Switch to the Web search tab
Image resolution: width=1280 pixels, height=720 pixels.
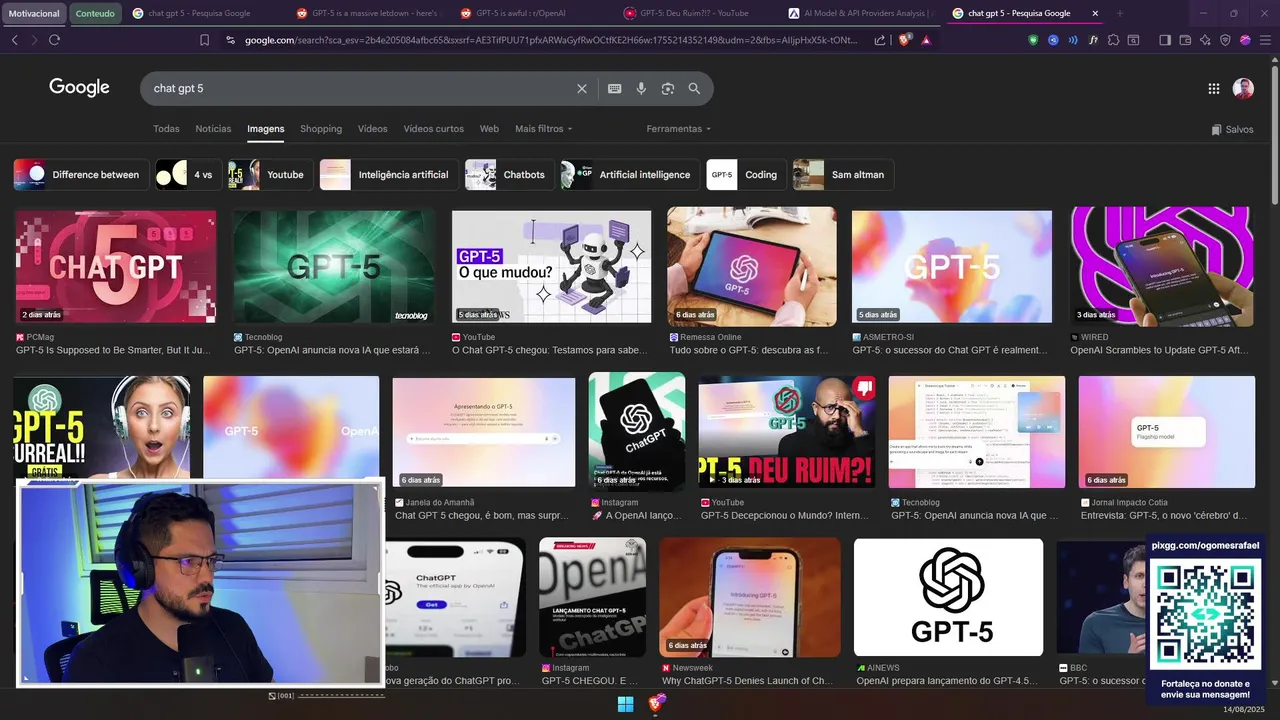489,129
